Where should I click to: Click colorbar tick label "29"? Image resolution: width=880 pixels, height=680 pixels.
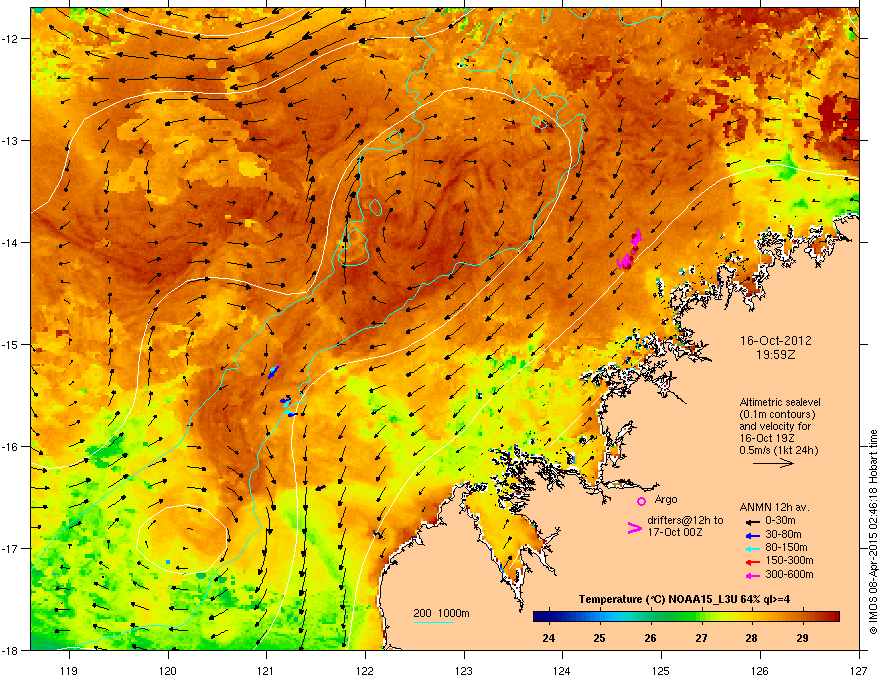coord(802,638)
